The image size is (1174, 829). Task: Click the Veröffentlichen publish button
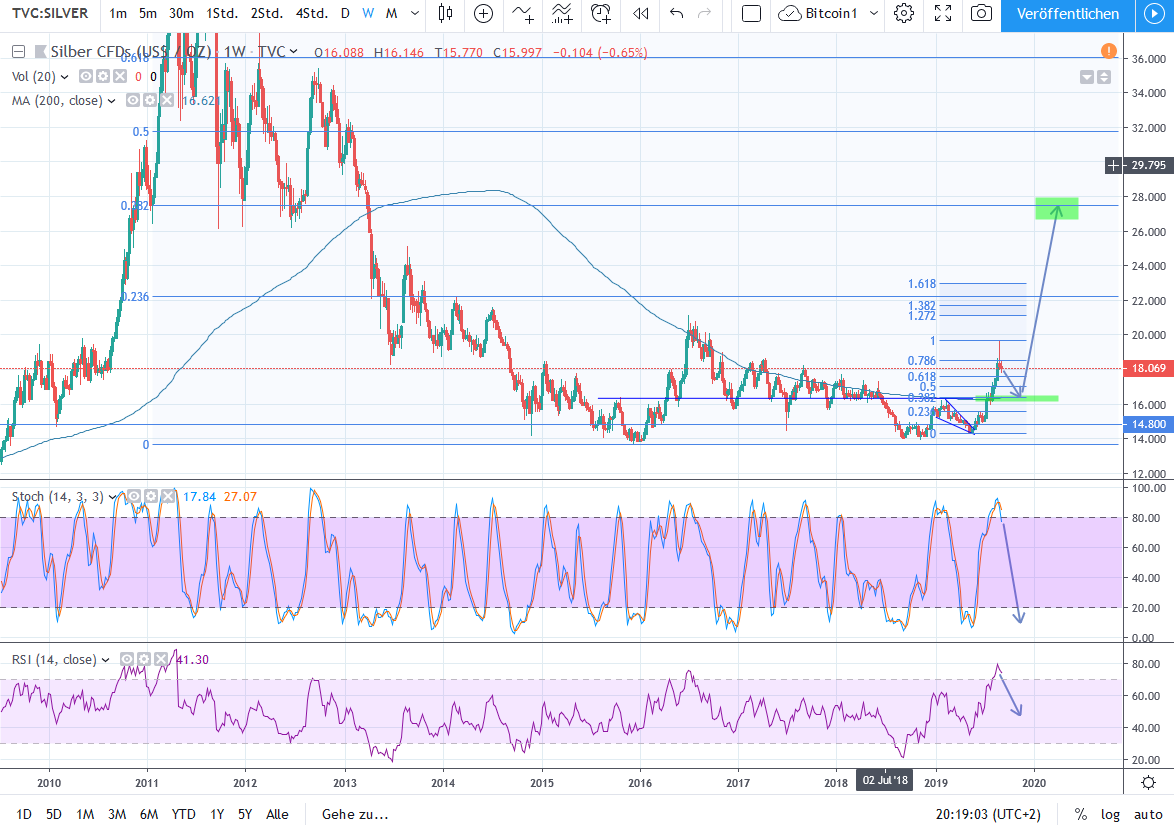coord(1067,13)
